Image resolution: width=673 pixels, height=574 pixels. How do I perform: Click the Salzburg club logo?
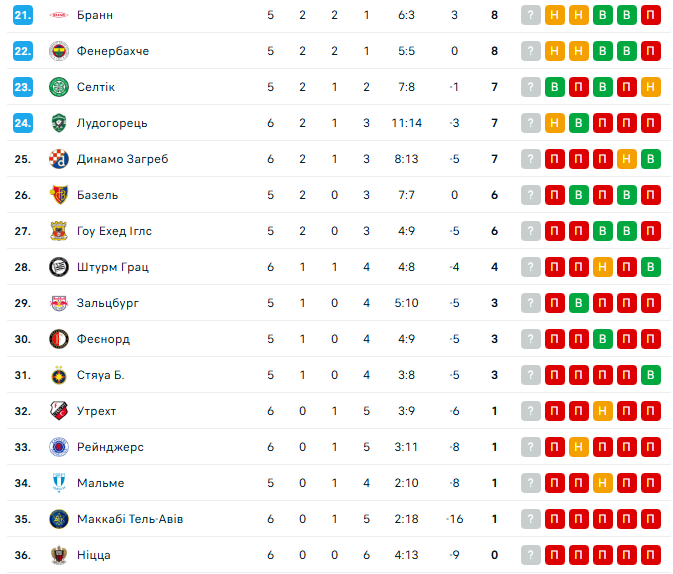tap(58, 303)
